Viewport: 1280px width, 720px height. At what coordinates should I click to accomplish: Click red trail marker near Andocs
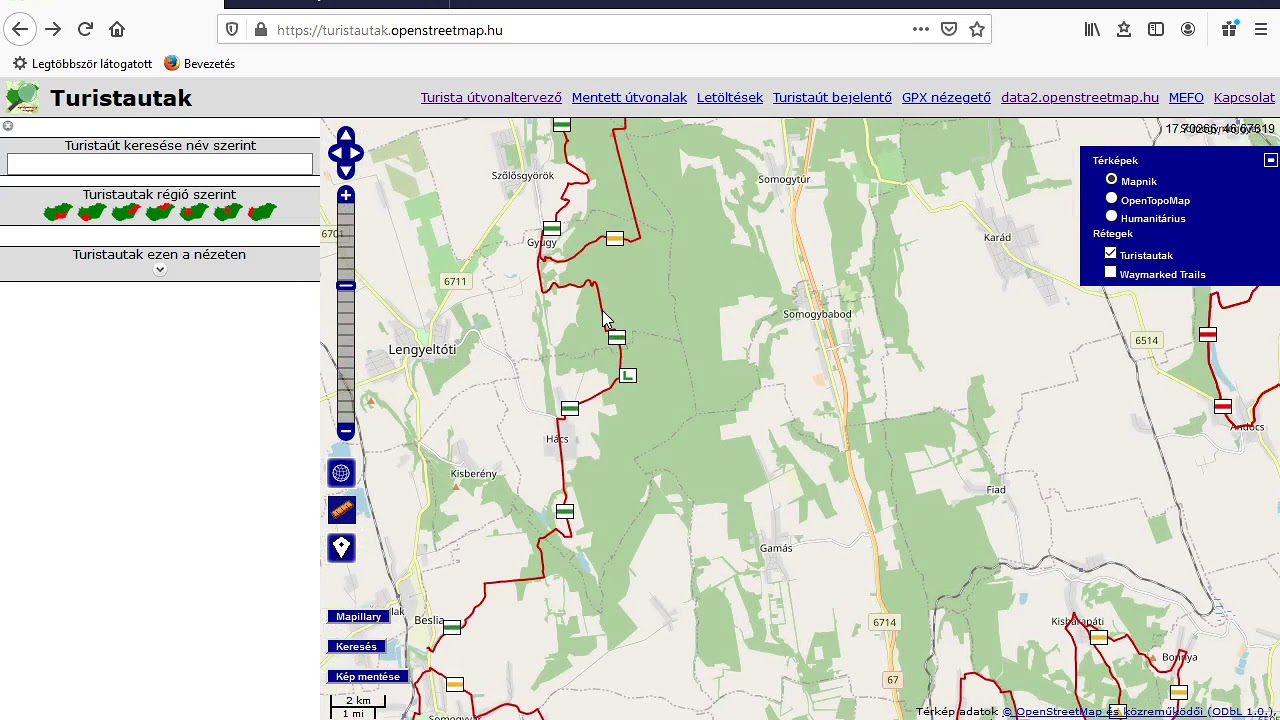coord(1222,407)
